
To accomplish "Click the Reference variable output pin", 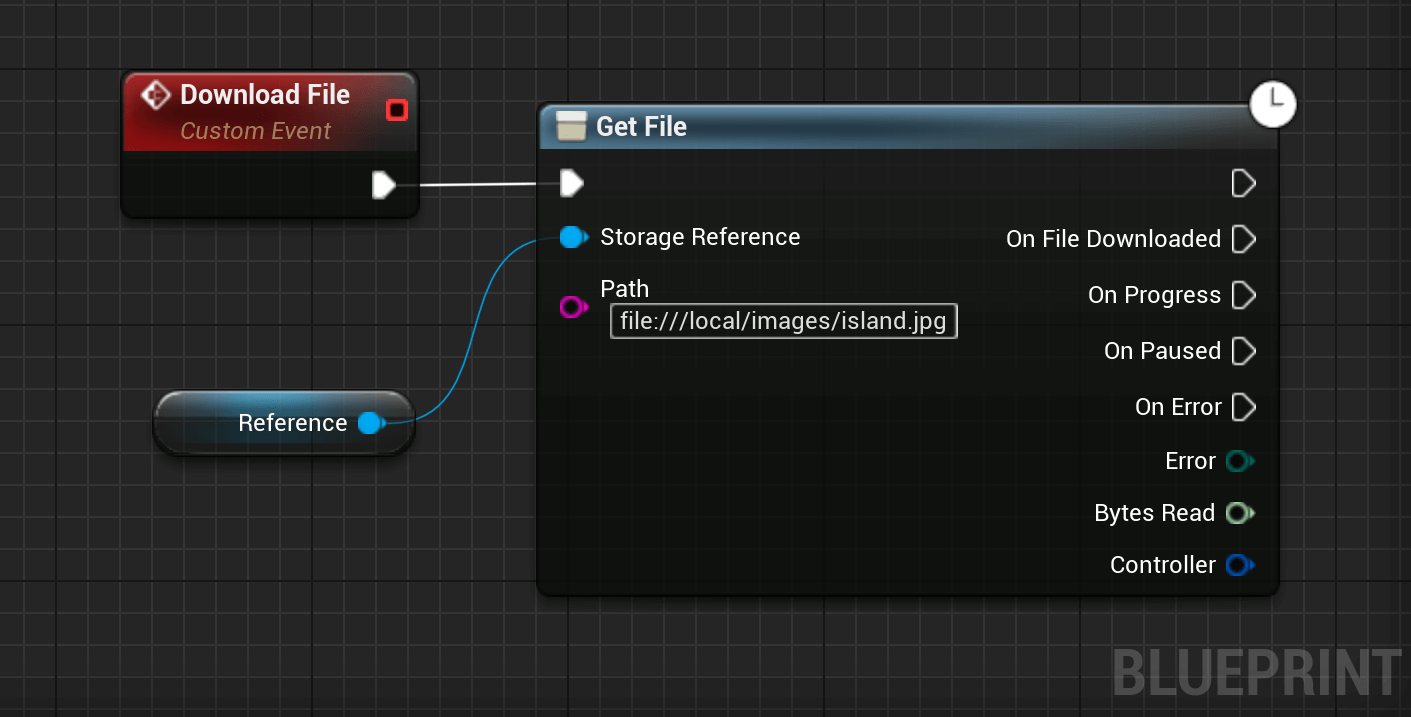I will pyautogui.click(x=371, y=423).
